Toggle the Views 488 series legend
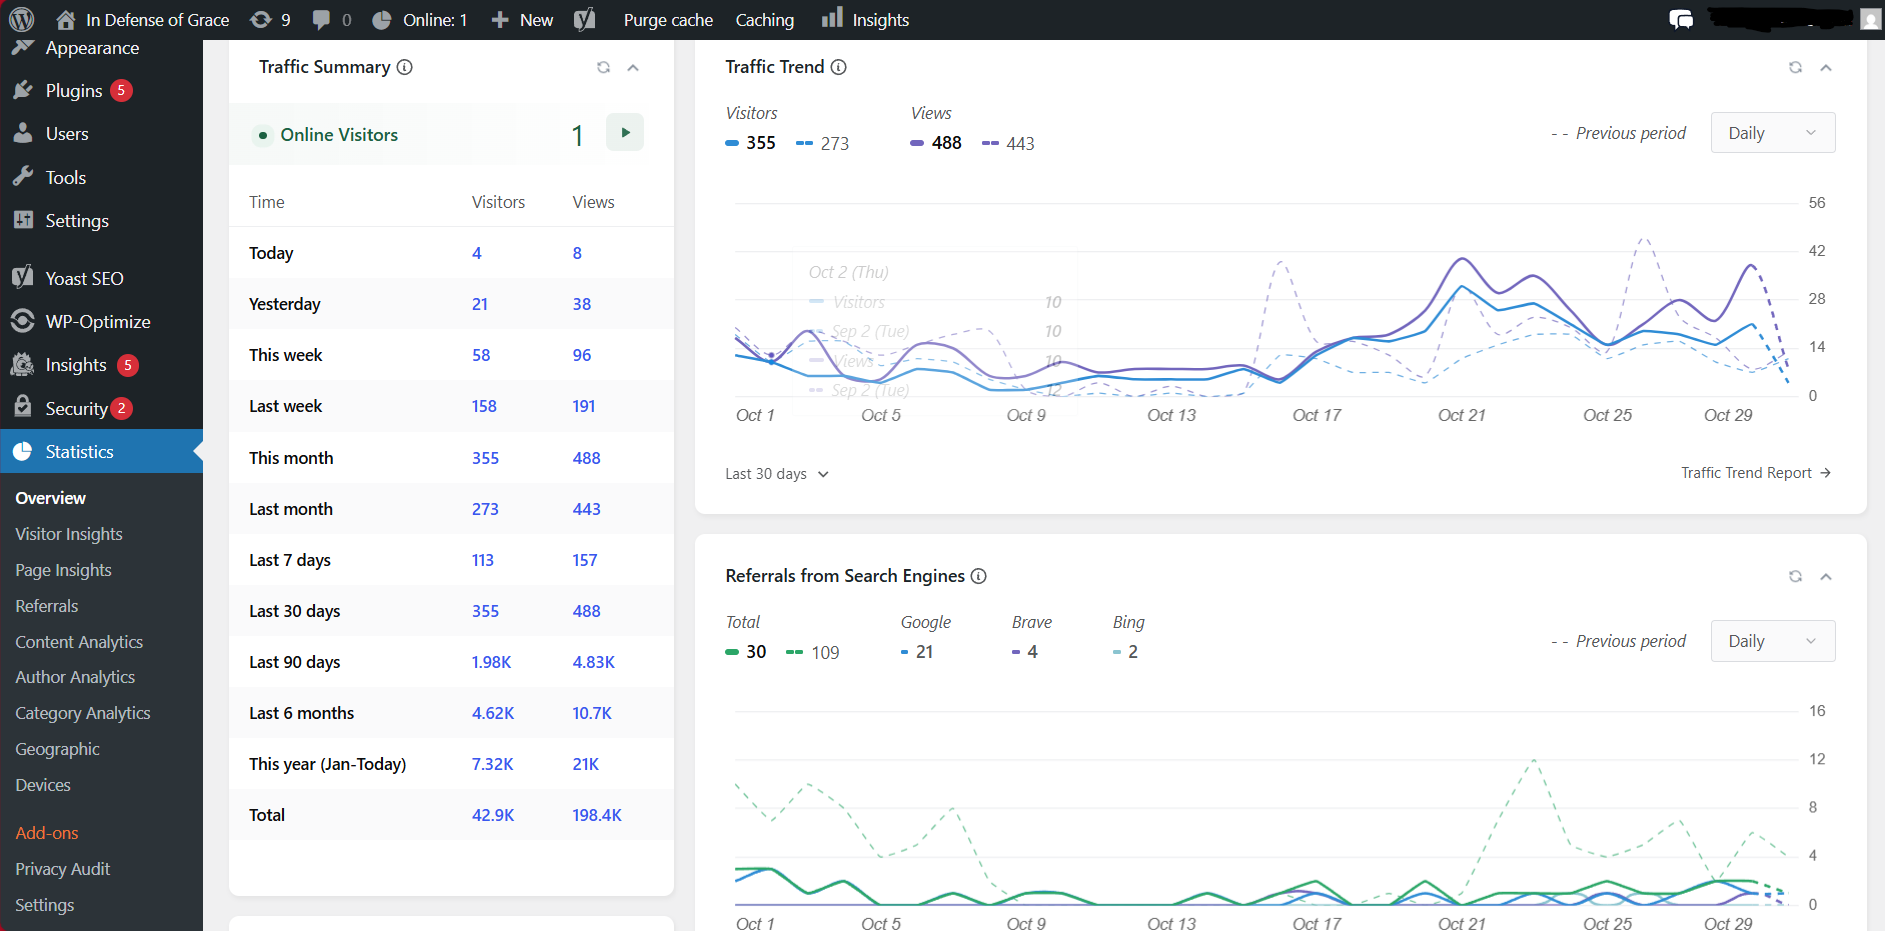The image size is (1885, 931). pyautogui.click(x=936, y=143)
